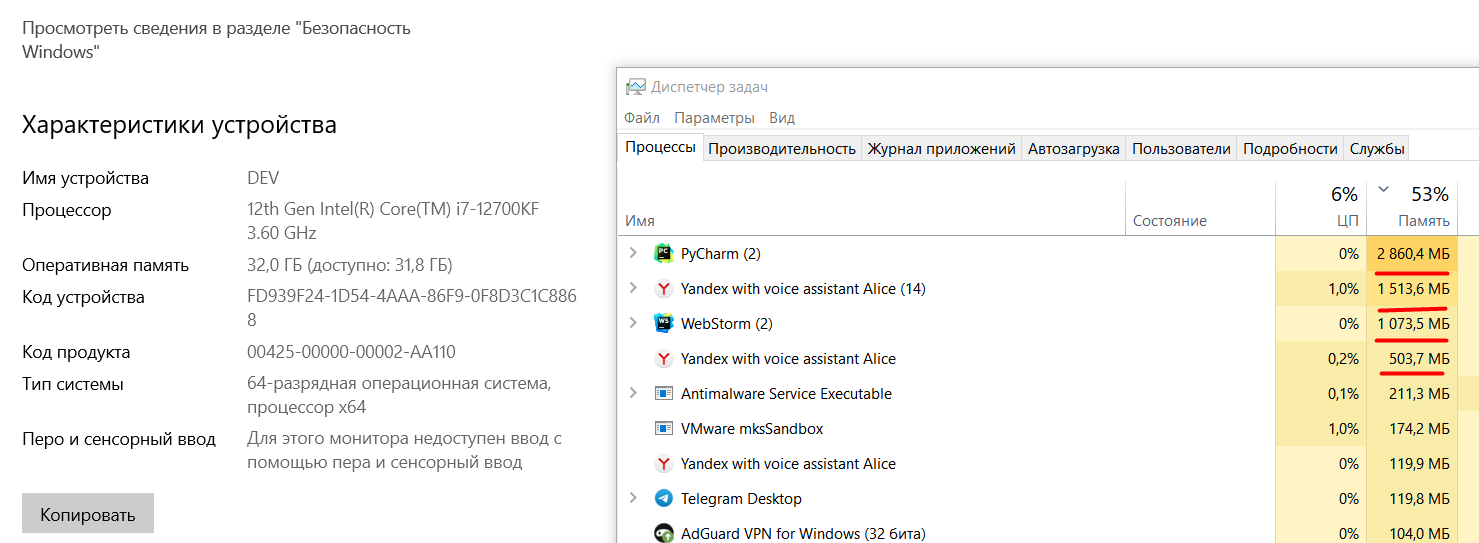Click the 32,0 ГБ RAM value
The image size is (1479, 543).
(350, 266)
